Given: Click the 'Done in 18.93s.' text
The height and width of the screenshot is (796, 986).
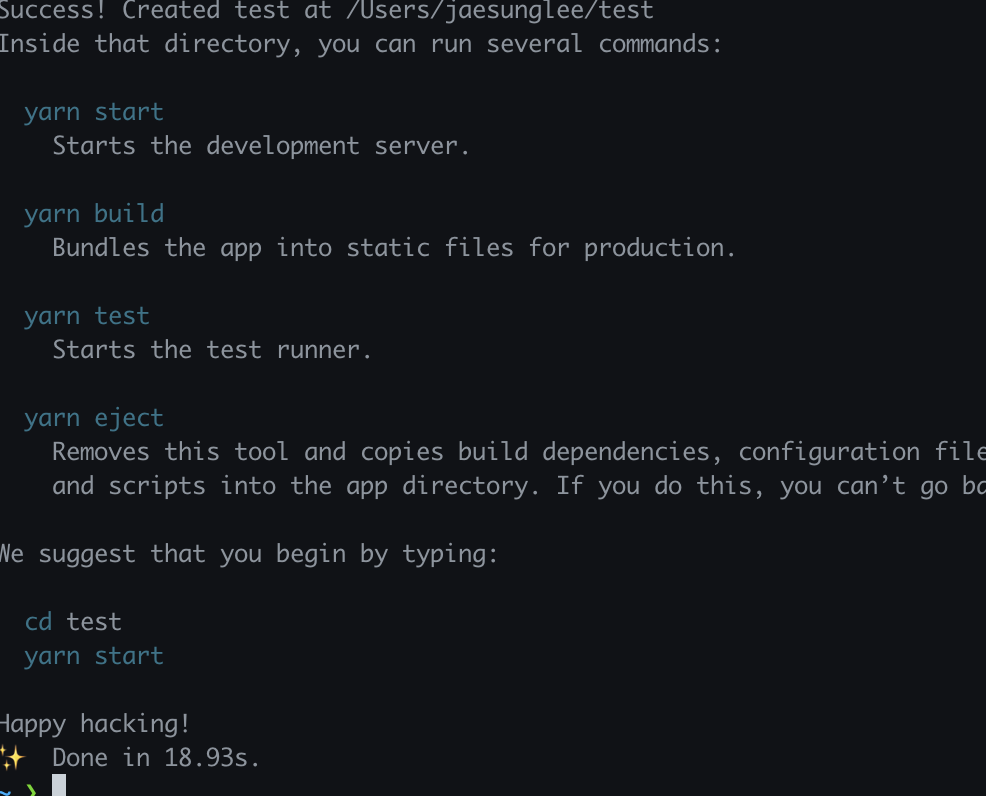Looking at the screenshot, I should tap(156, 758).
